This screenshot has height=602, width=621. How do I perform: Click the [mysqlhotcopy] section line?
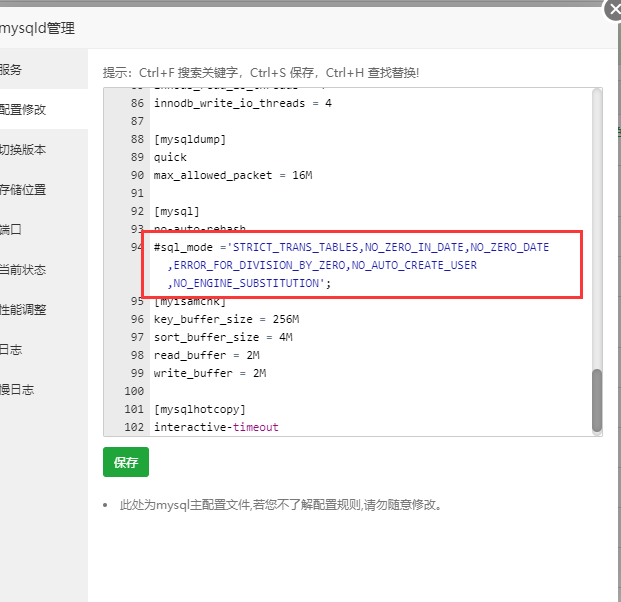pos(200,409)
